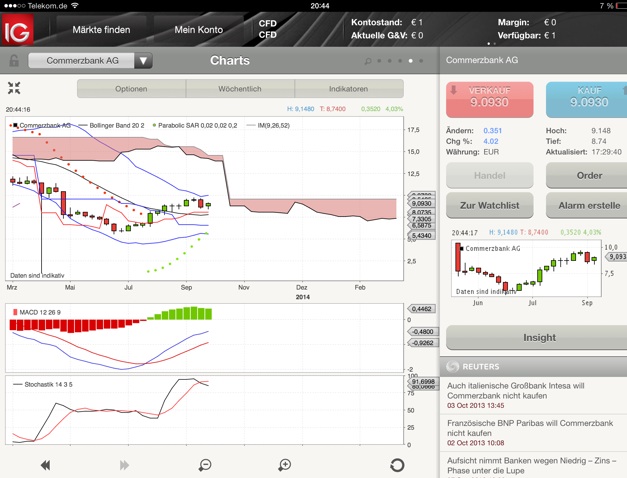Screen dimensions: 627x478
Task: Open Mein Konto menu
Action: [x=198, y=30]
